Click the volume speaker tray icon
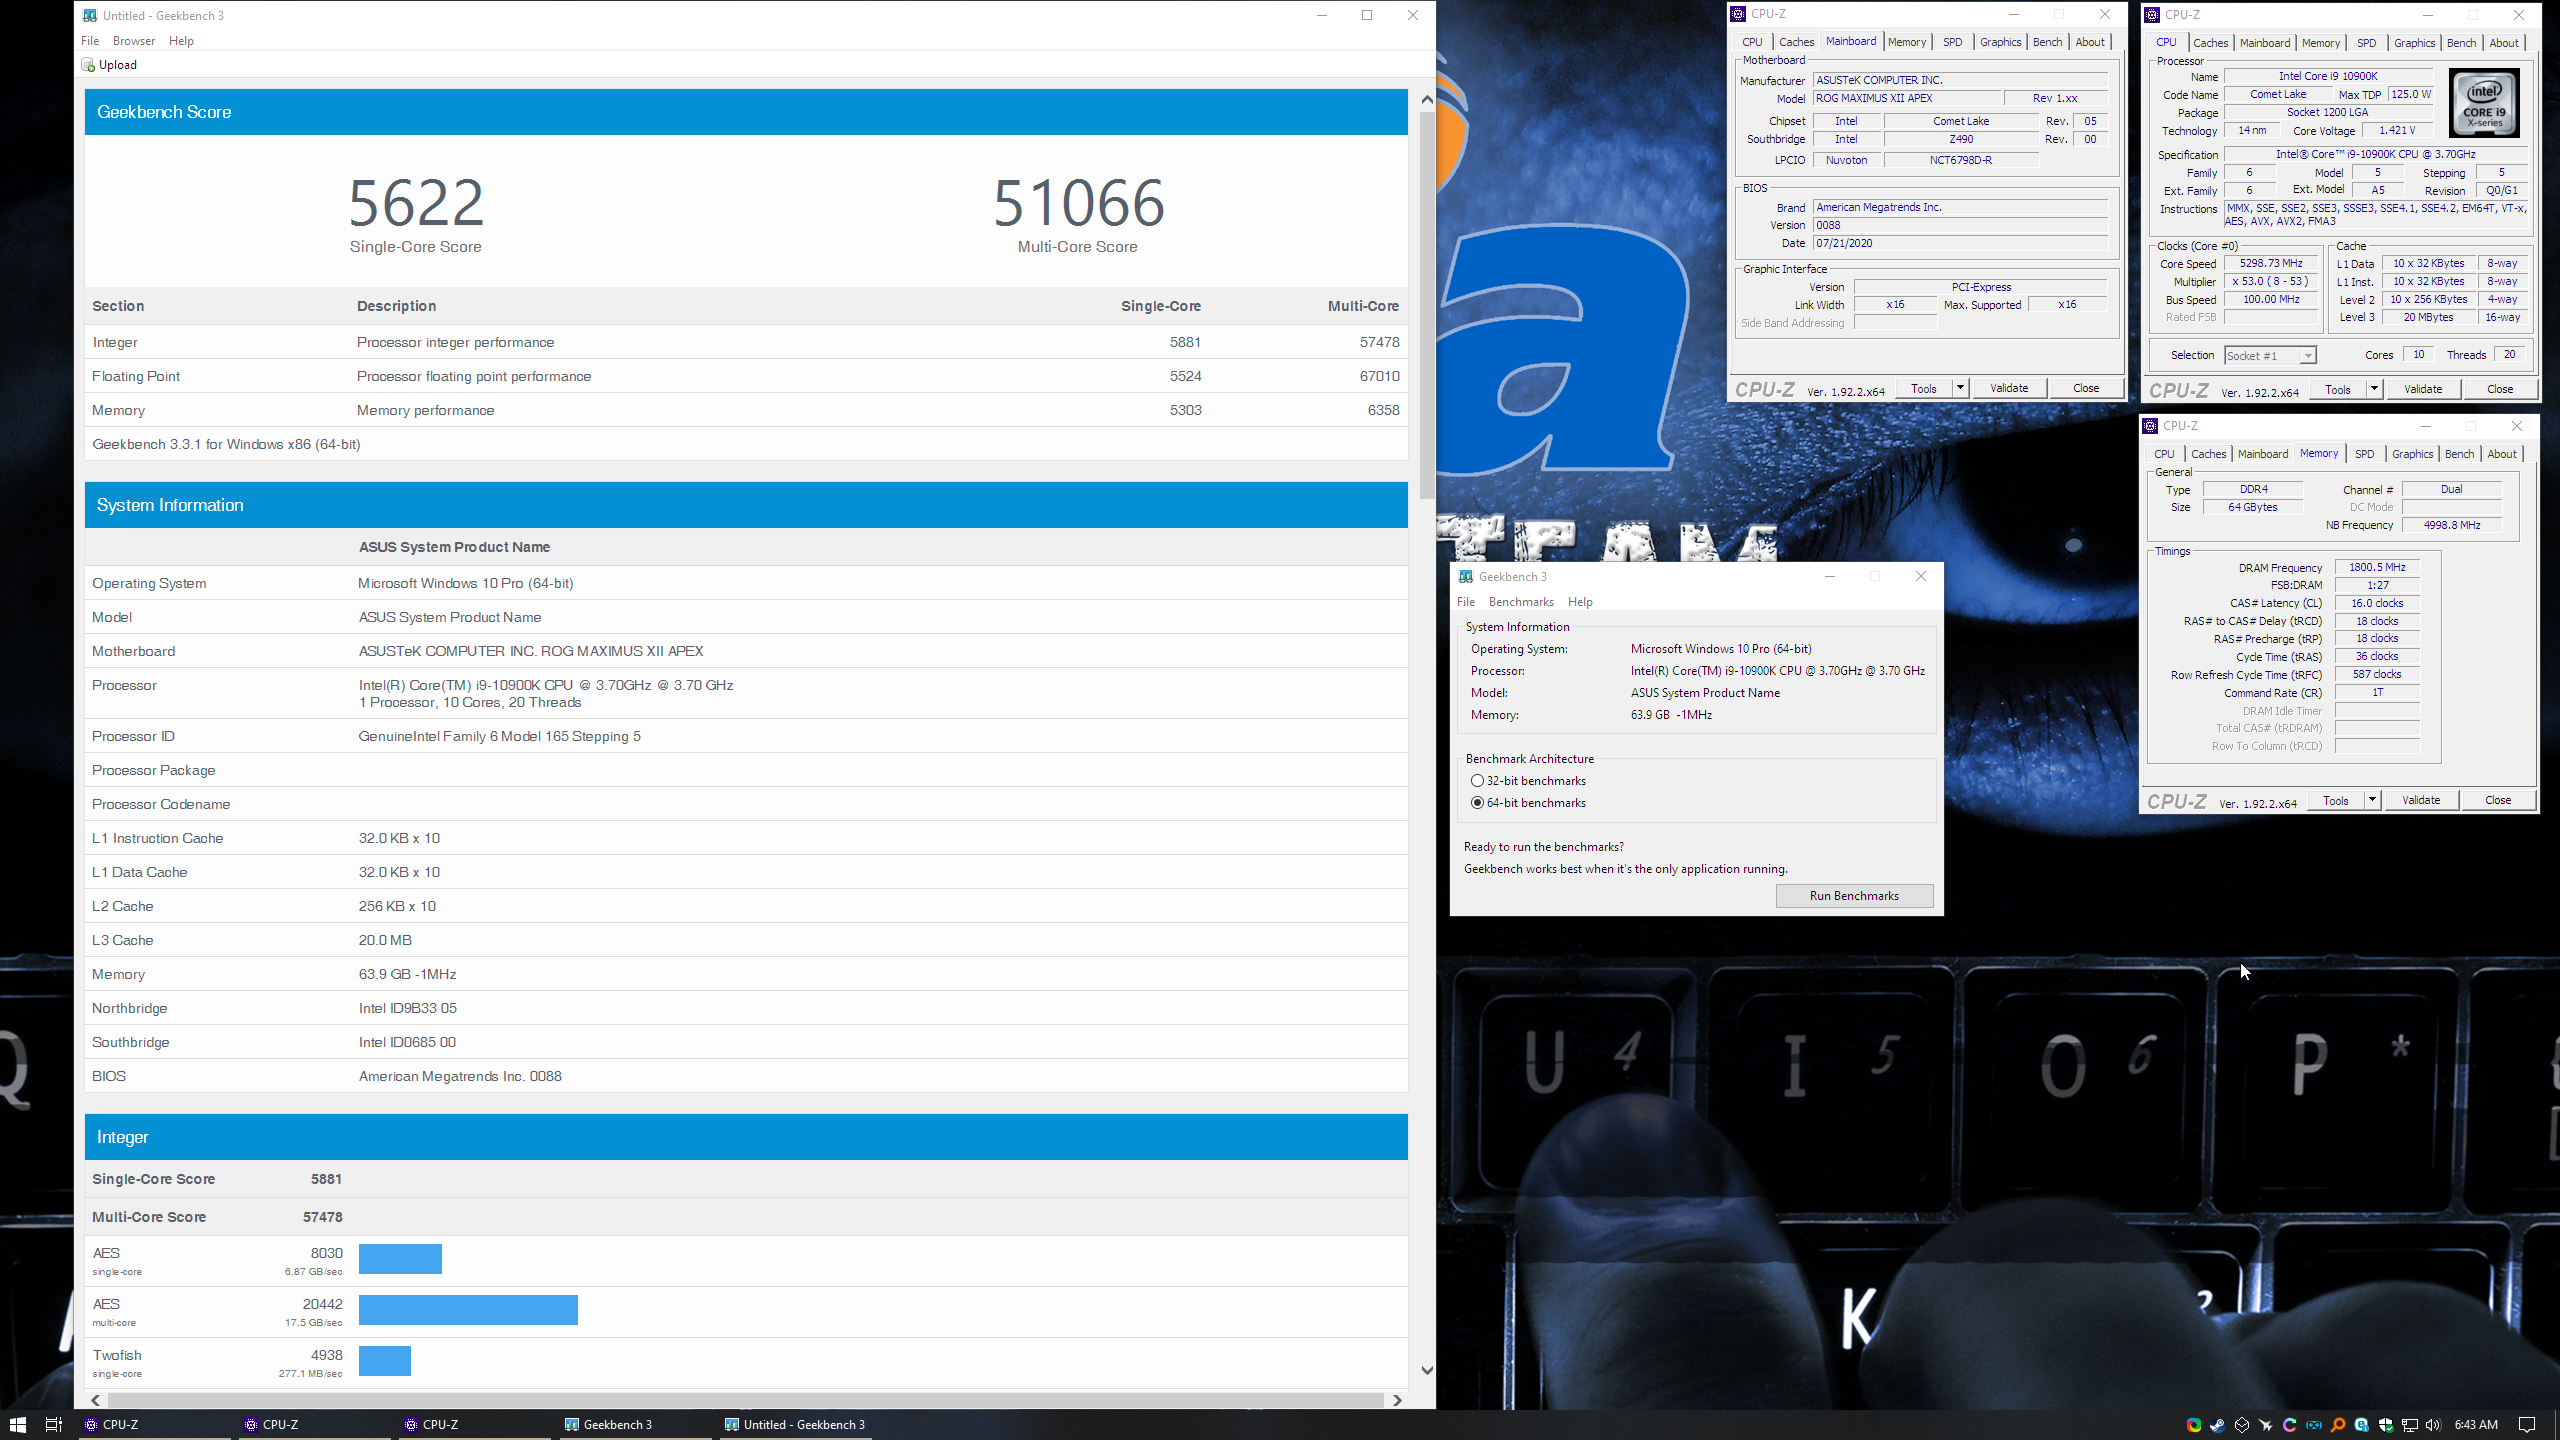The height and width of the screenshot is (1440, 2560). [x=2433, y=1425]
